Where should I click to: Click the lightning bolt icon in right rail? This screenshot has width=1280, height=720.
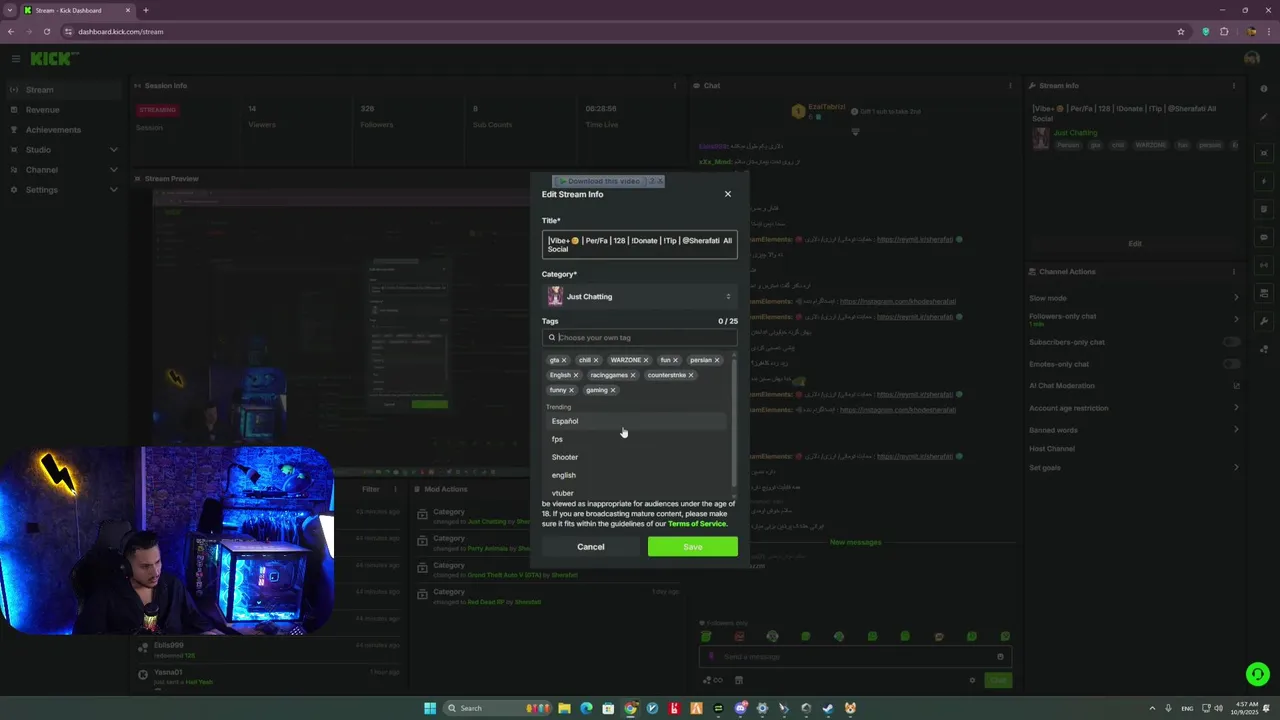coord(1264,181)
